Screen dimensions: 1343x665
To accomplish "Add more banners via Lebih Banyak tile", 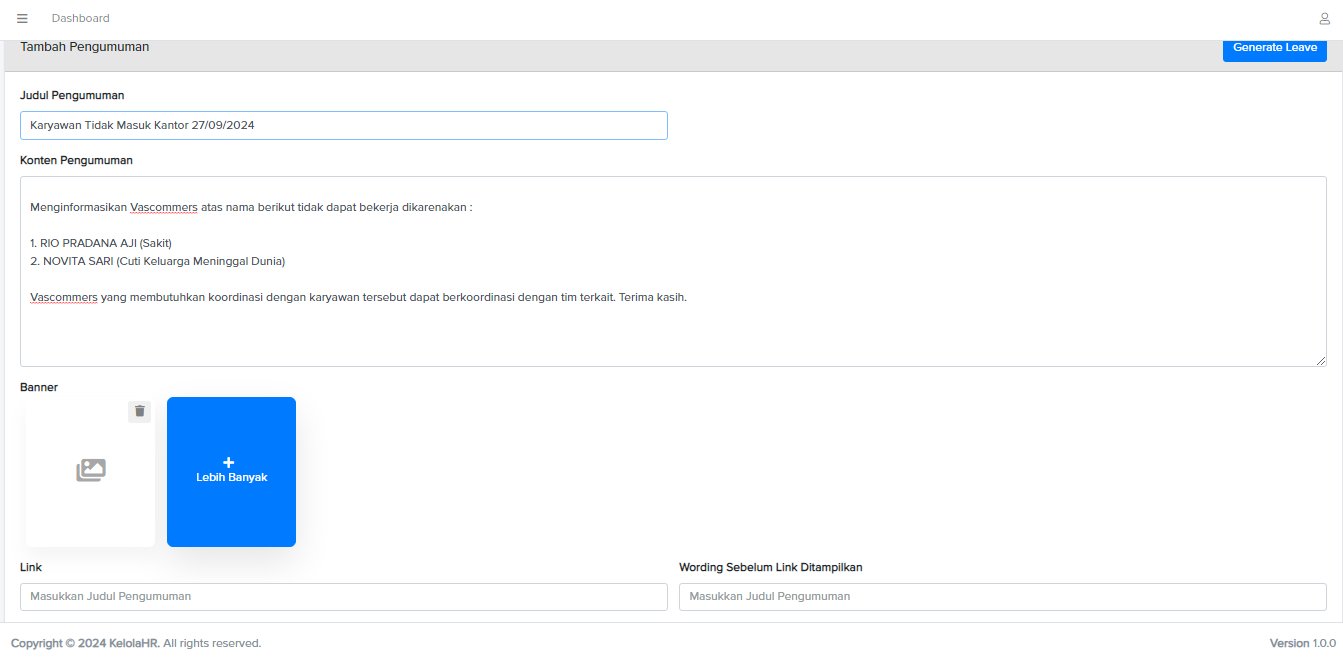I will point(231,472).
